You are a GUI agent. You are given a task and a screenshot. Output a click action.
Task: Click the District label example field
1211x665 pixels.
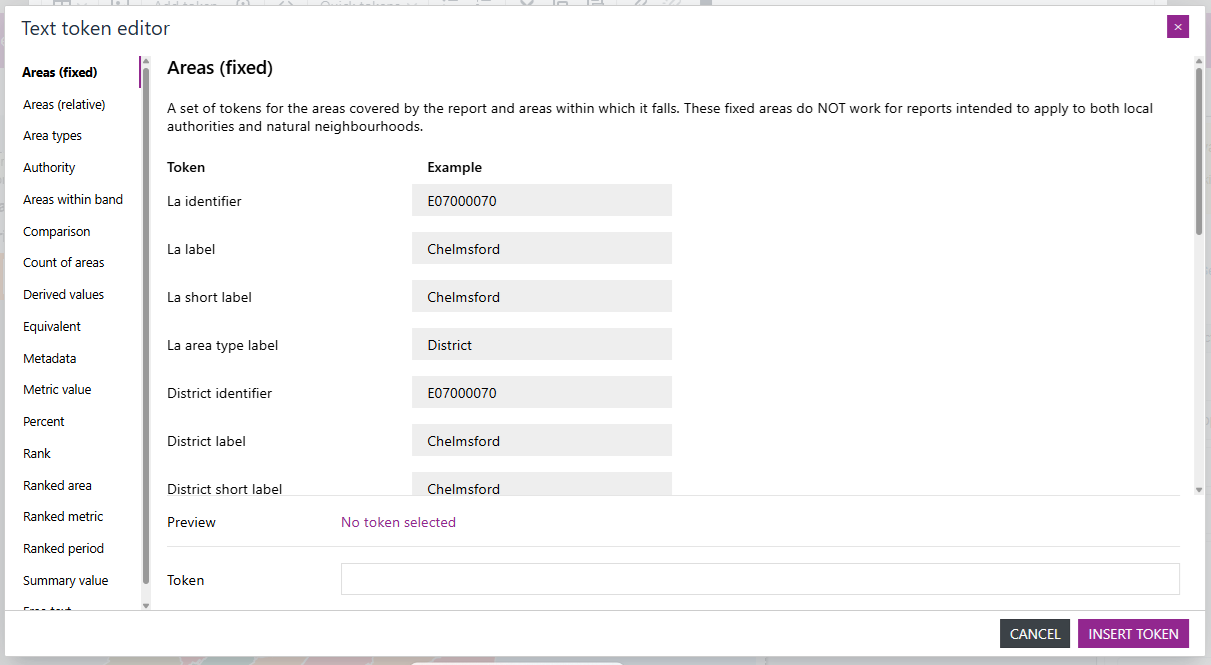click(x=541, y=440)
